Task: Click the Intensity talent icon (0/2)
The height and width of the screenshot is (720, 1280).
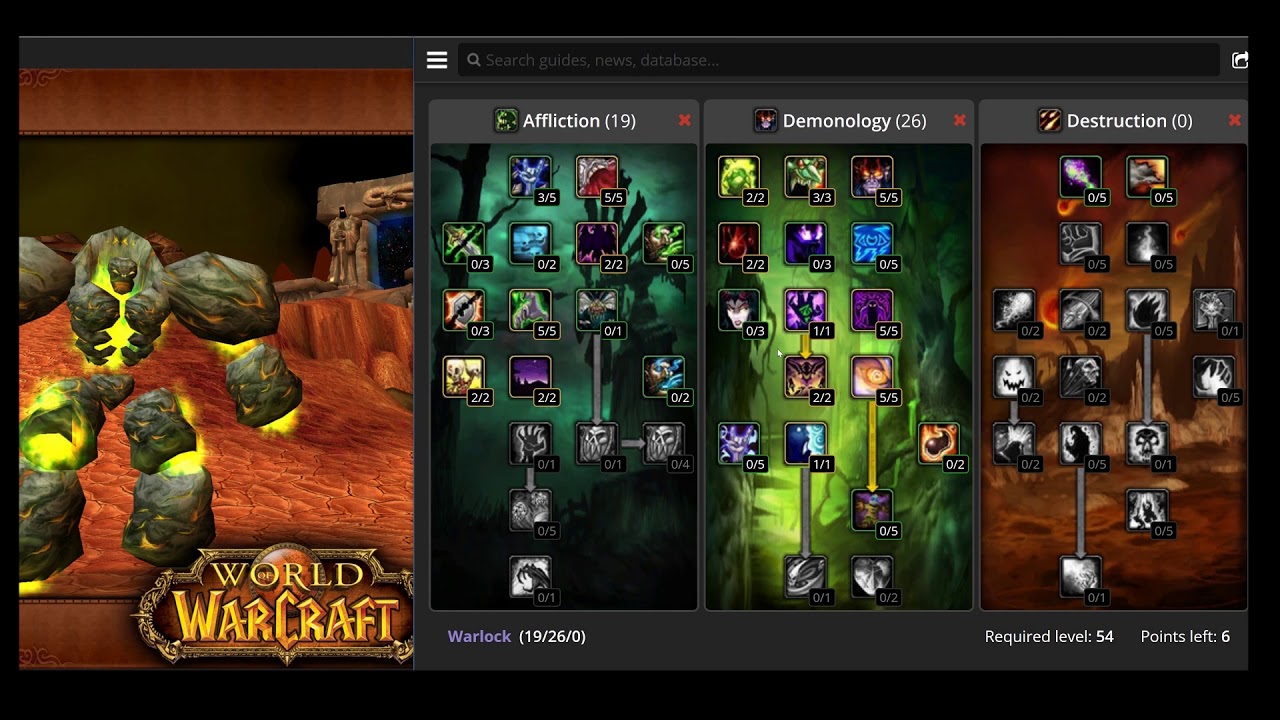Action: 1014,377
